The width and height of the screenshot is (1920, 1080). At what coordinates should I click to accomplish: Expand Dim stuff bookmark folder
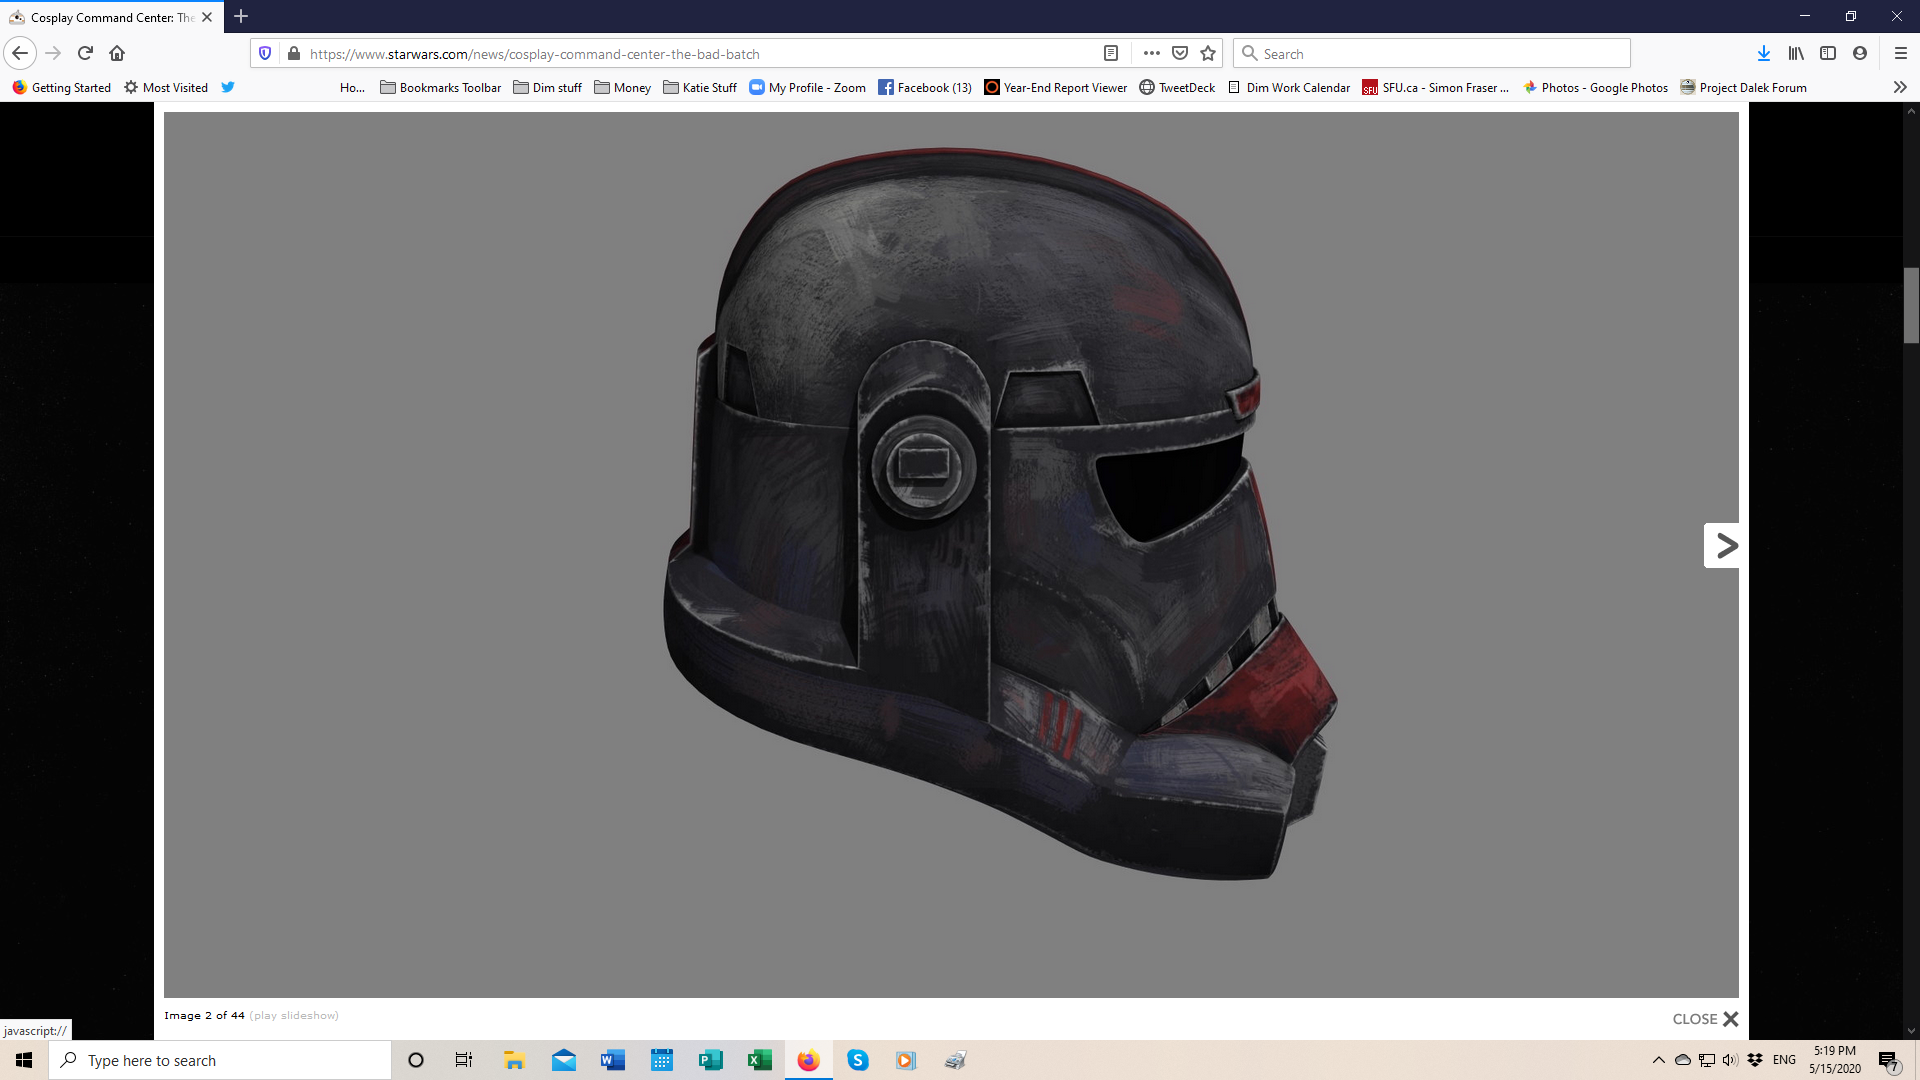pos(548,87)
